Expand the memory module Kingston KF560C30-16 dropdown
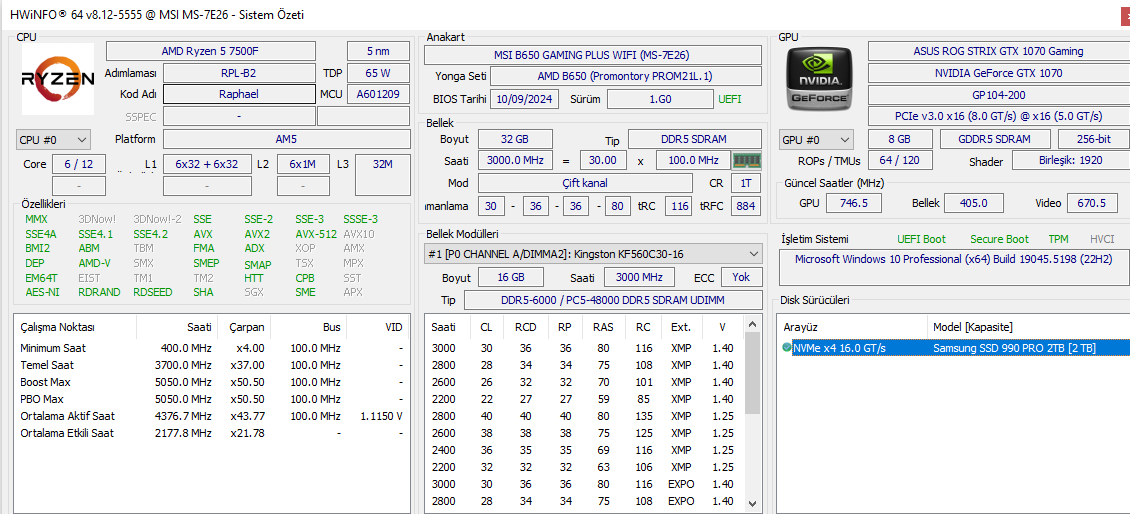Viewport: 1130px width, 514px height. (x=592, y=254)
